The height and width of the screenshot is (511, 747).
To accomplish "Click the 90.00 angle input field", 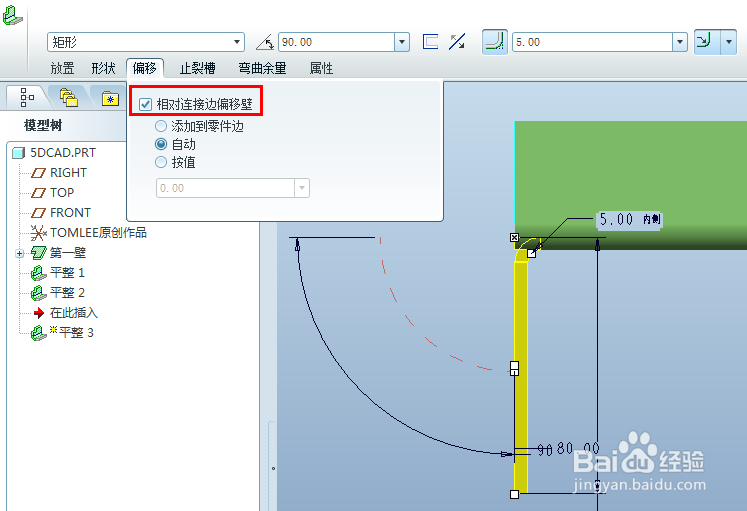I will [336, 42].
